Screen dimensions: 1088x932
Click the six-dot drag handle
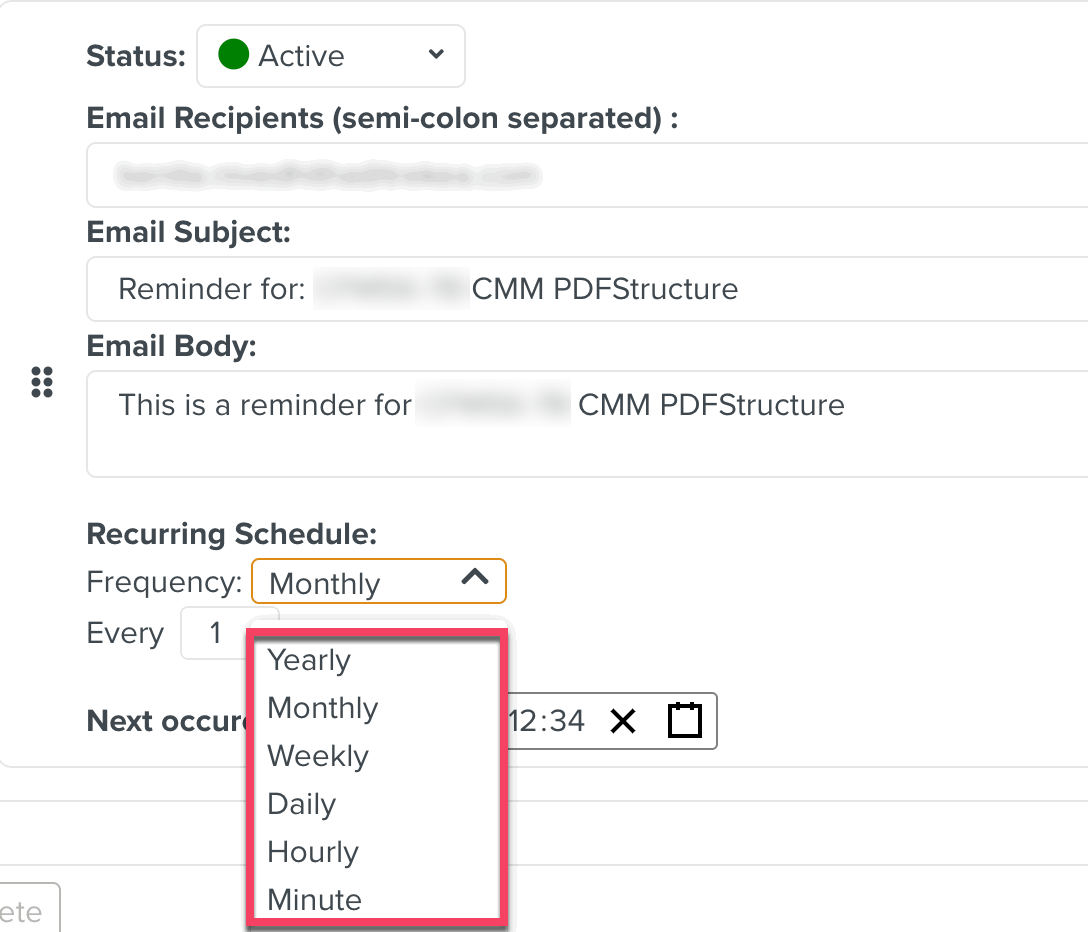(x=42, y=382)
